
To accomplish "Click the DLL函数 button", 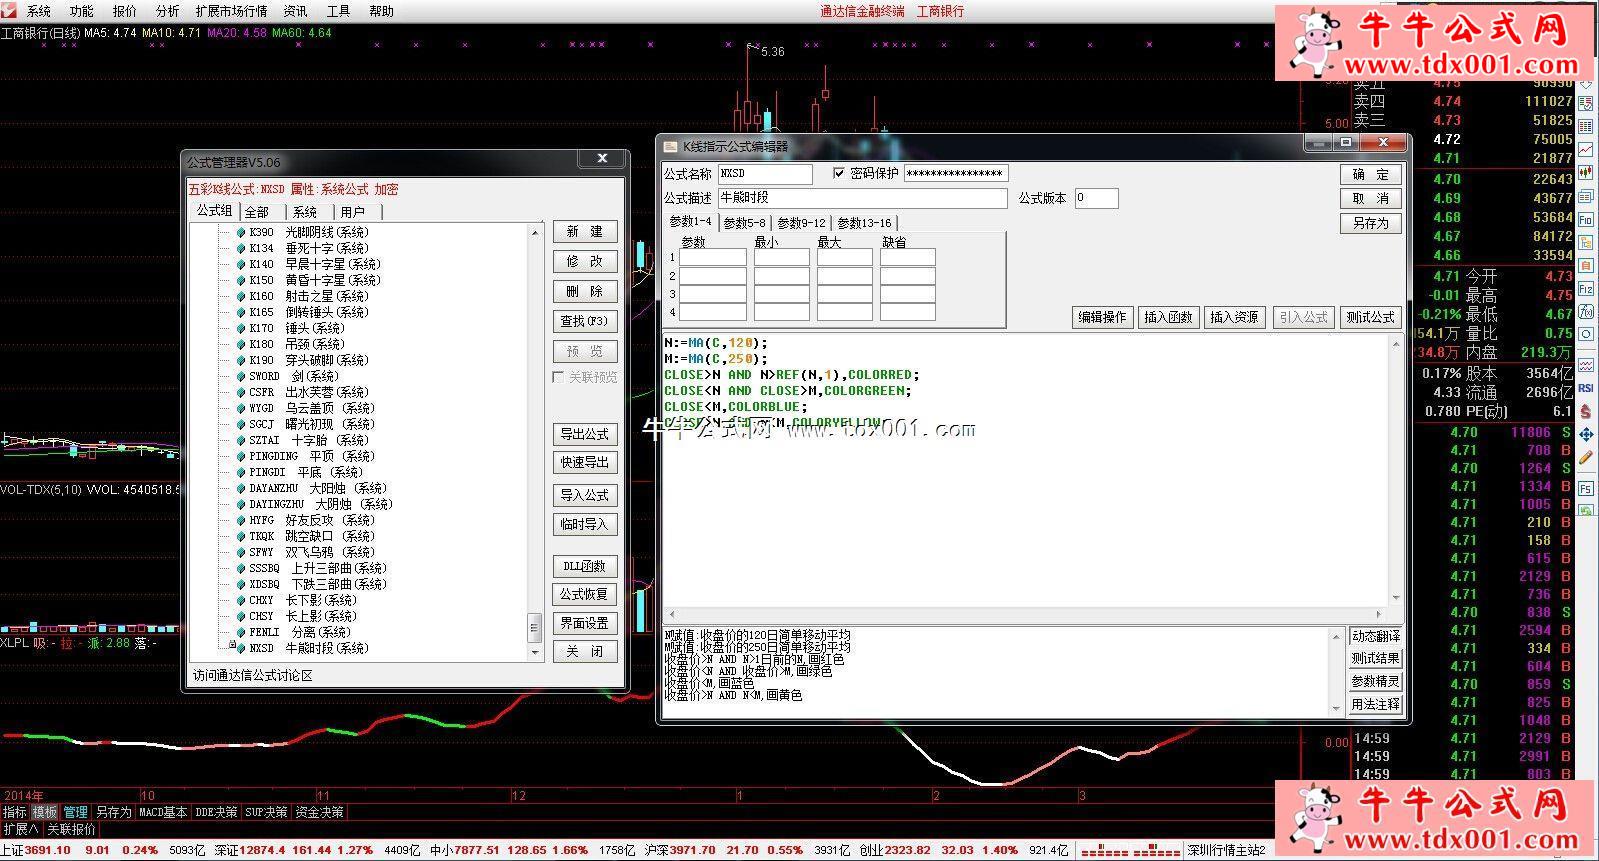I will tap(585, 566).
